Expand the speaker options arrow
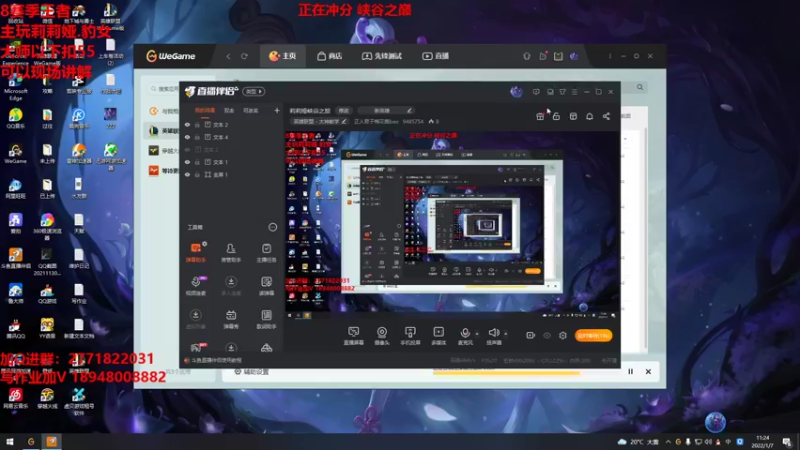The height and width of the screenshot is (450, 800). pos(506,334)
